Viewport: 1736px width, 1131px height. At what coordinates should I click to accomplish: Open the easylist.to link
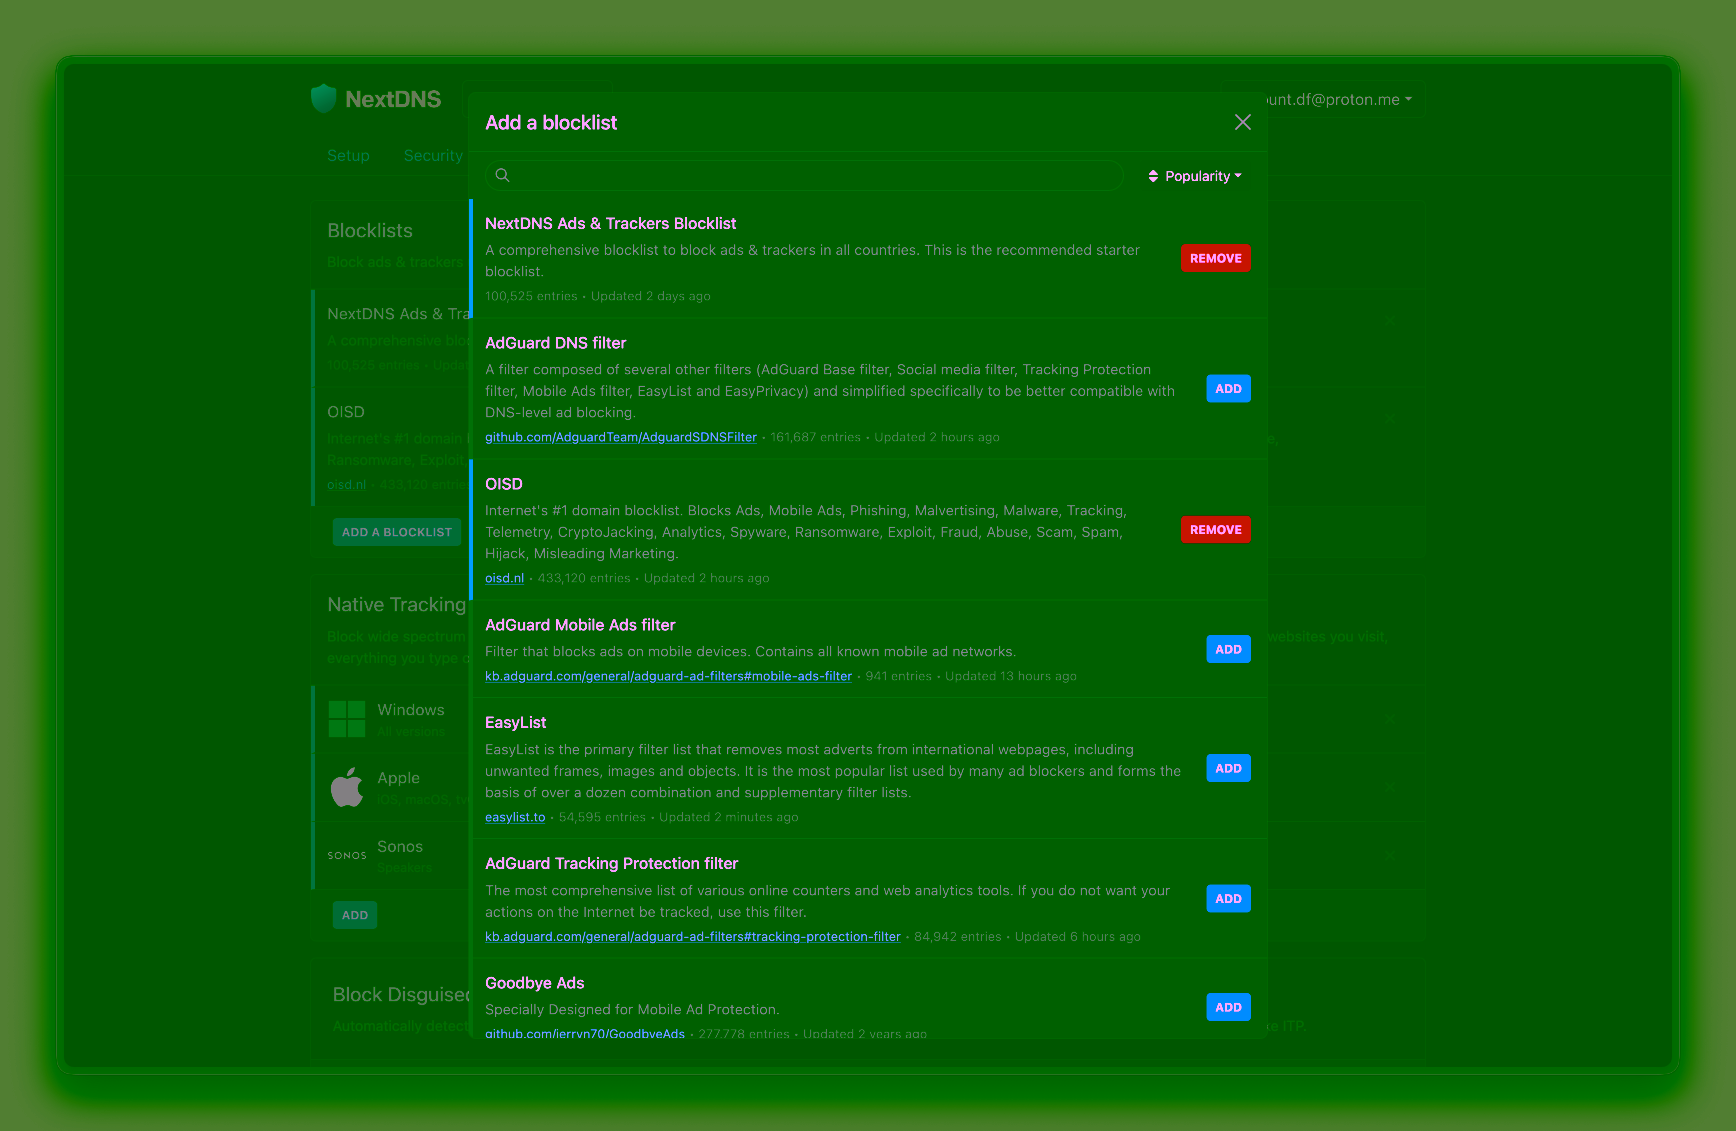coord(515,817)
